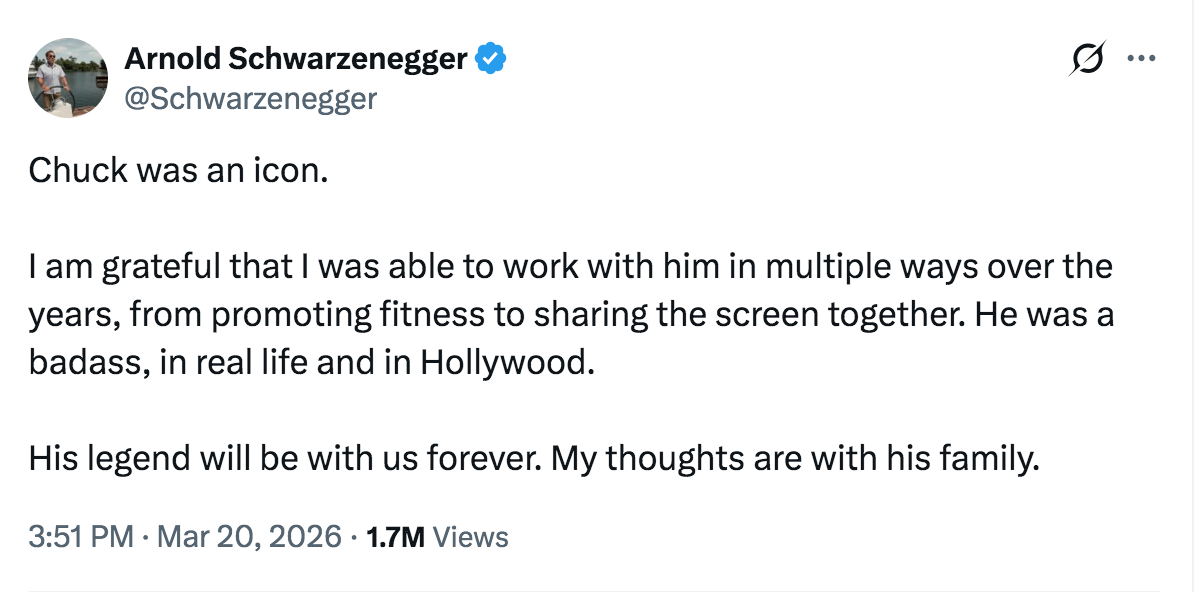1202x592 pixels.
Task: Click the 3:51 PM timestamp
Action: (x=81, y=537)
